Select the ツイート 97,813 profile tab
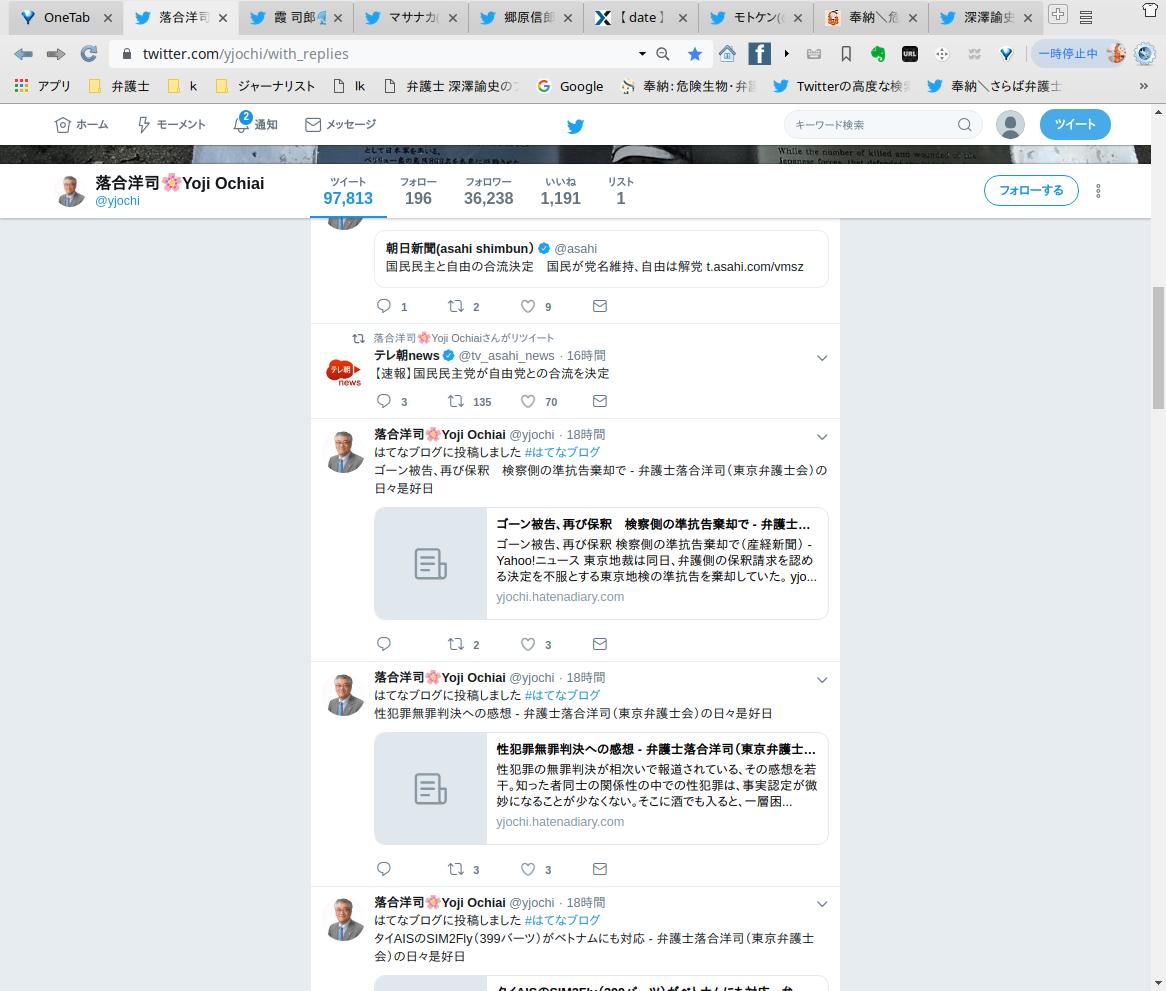Viewport: 1166px width, 991px height. (348, 191)
